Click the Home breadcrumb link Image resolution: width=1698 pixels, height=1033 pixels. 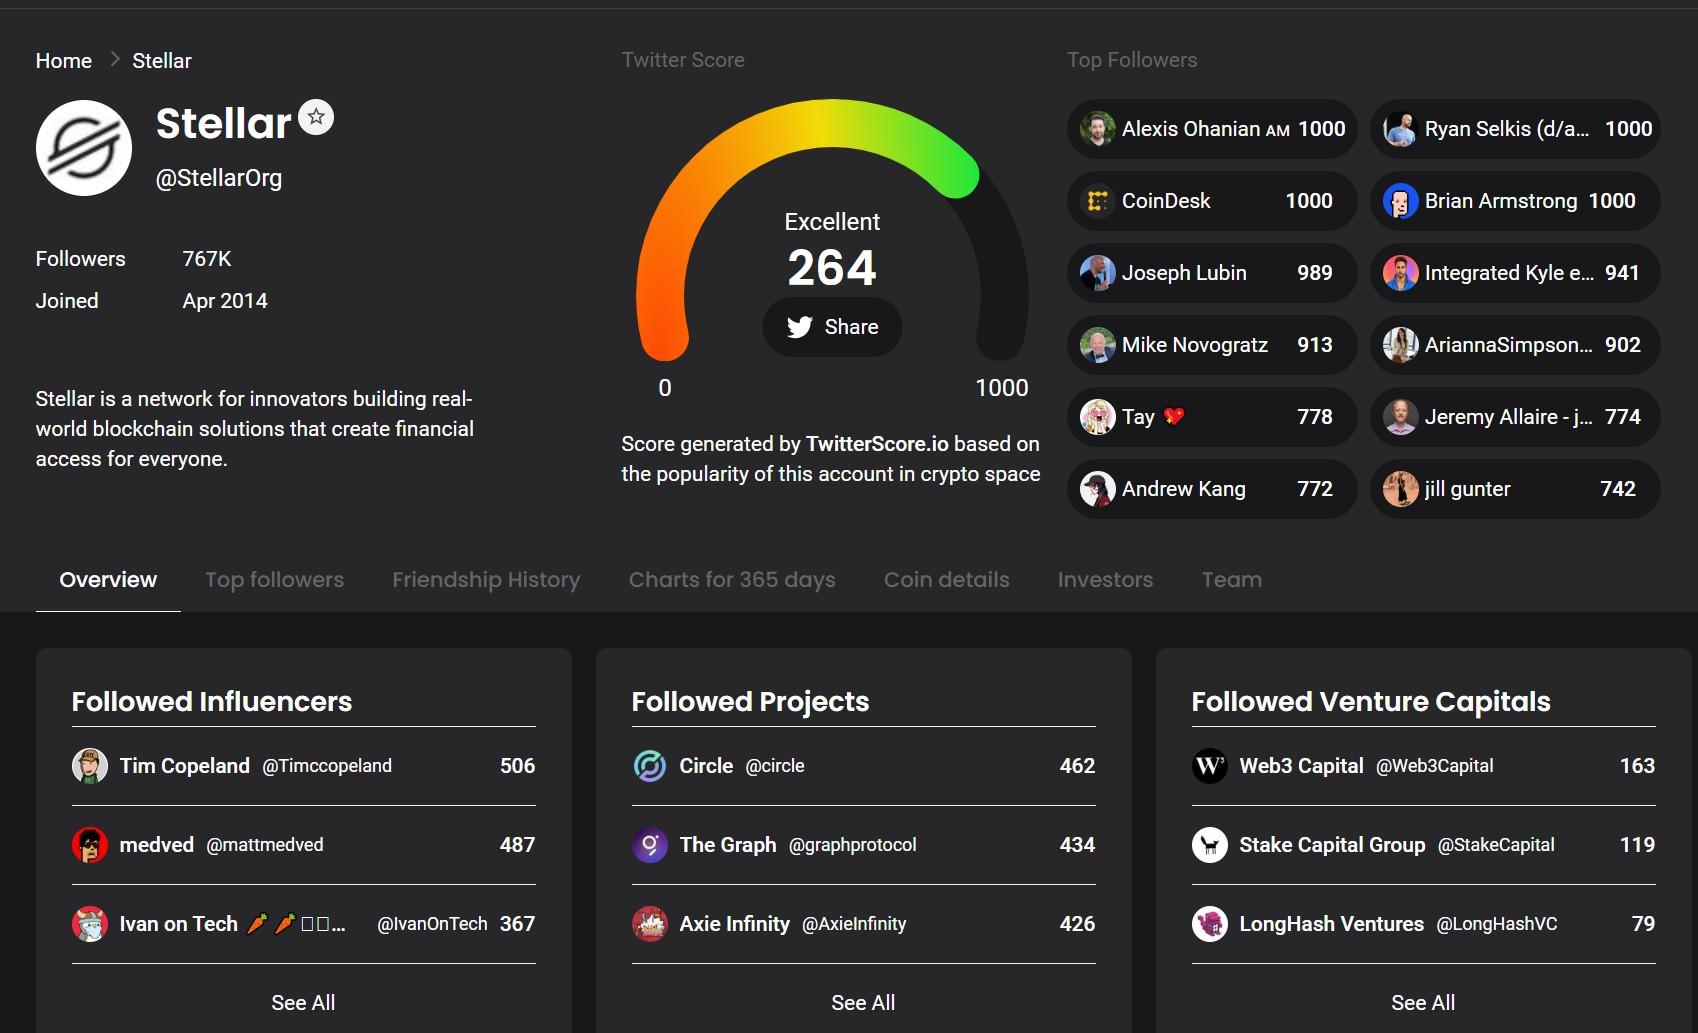tap(64, 61)
